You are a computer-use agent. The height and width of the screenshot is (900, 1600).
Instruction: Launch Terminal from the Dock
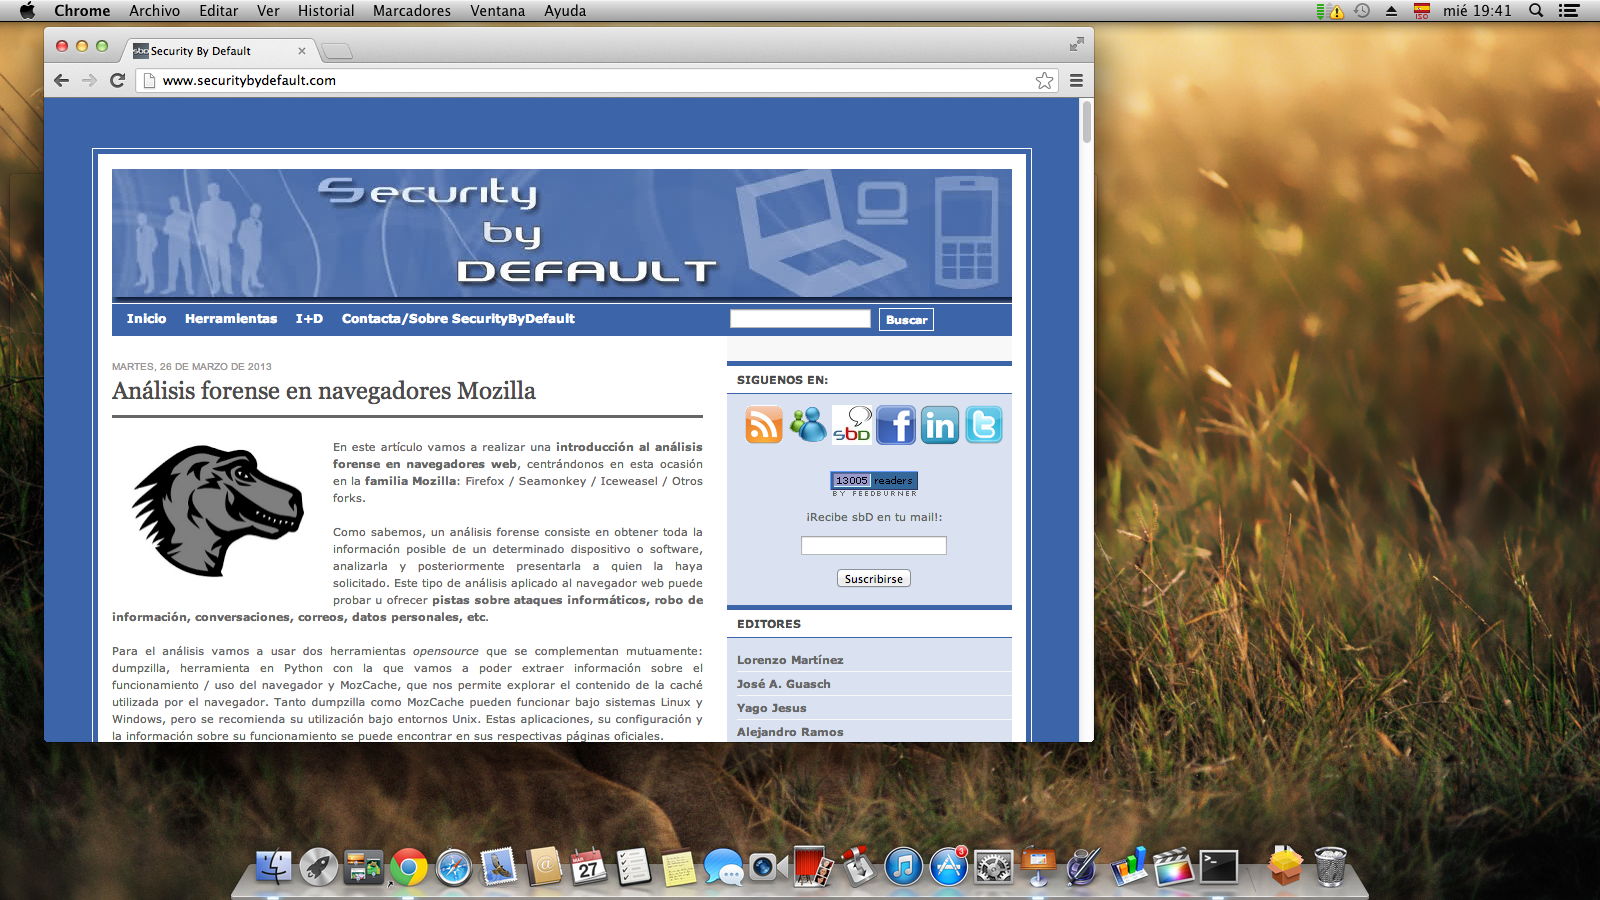1218,867
